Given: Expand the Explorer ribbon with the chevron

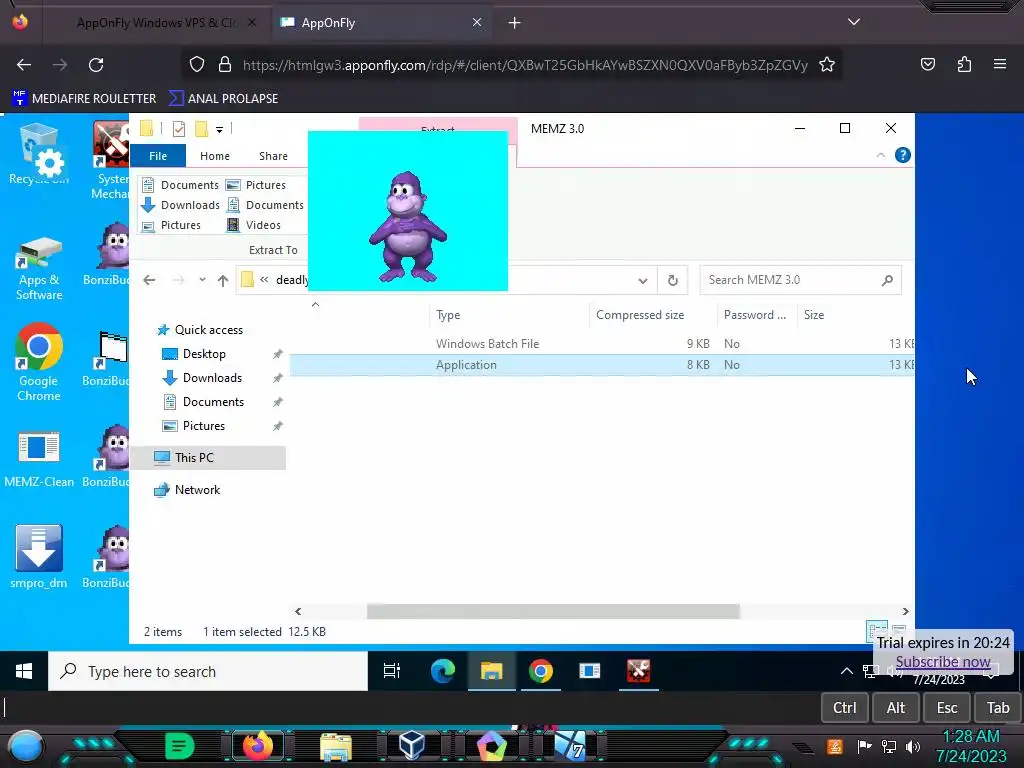Looking at the screenshot, I should [x=880, y=155].
